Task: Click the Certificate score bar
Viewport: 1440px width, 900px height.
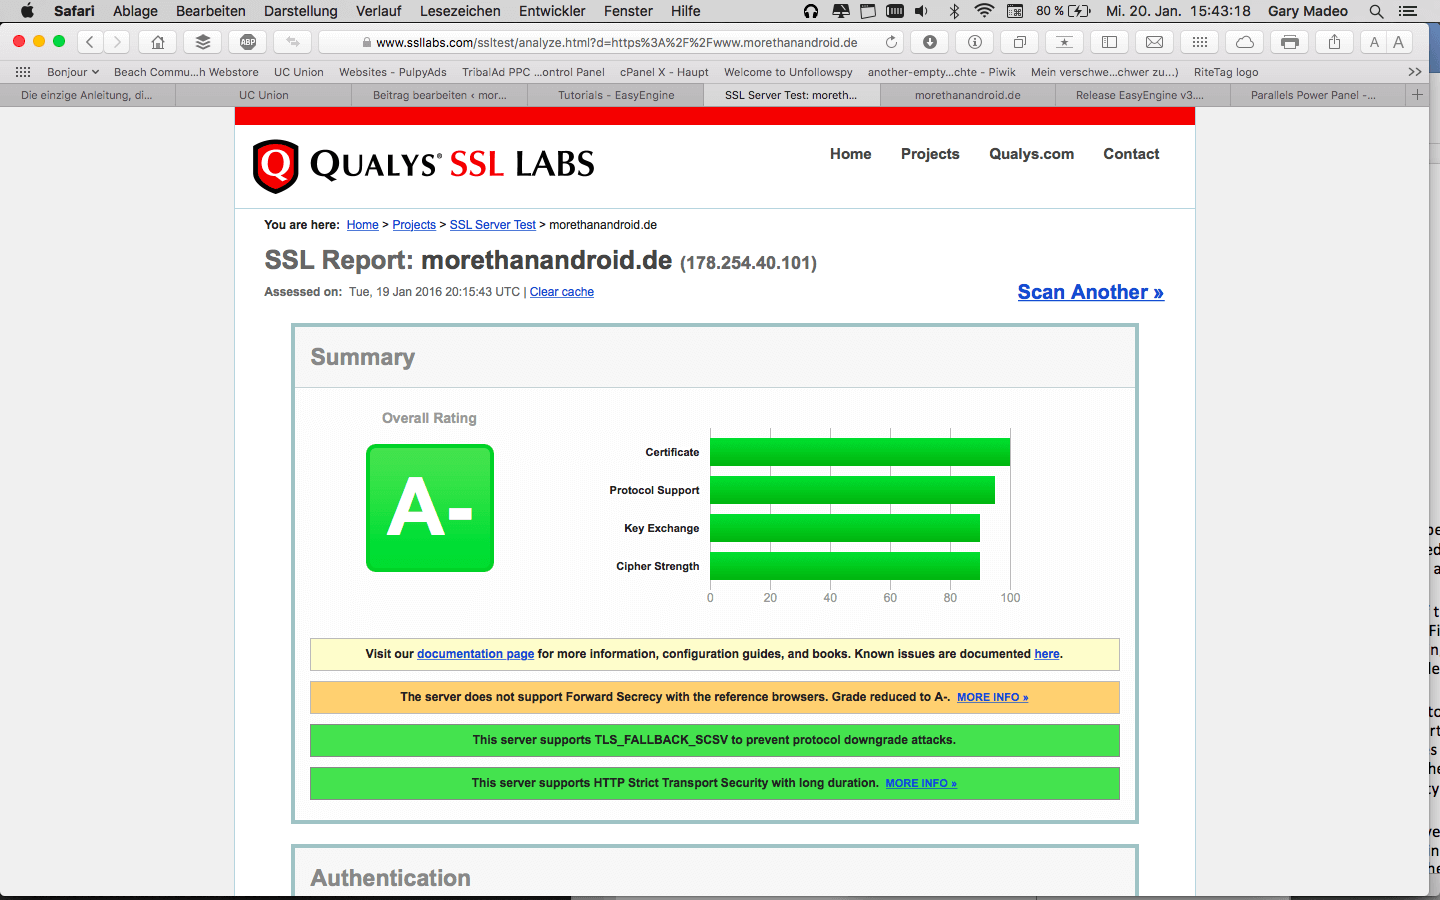Action: [860, 452]
